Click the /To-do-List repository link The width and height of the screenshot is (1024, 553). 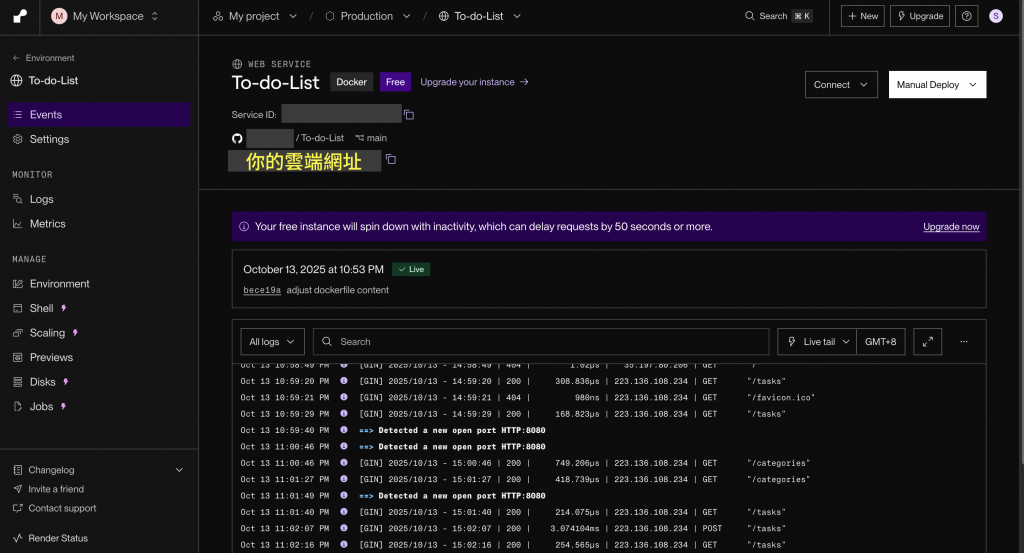320,138
